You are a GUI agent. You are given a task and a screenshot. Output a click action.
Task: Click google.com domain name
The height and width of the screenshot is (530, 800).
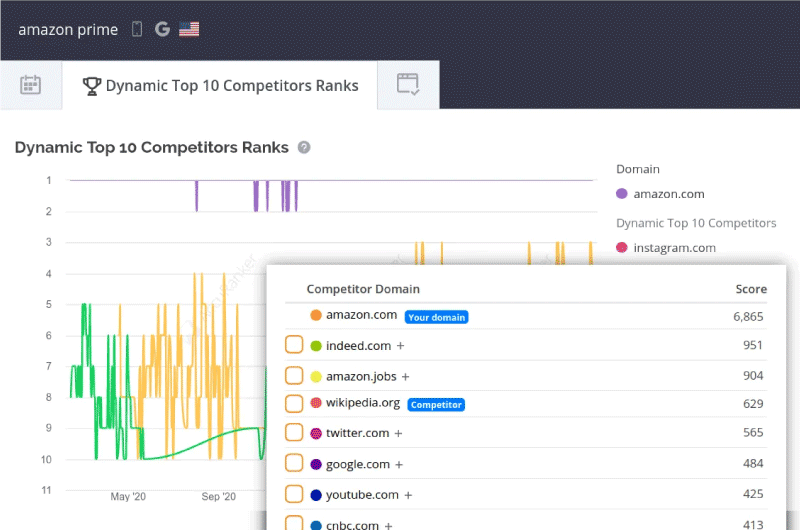[358, 465]
